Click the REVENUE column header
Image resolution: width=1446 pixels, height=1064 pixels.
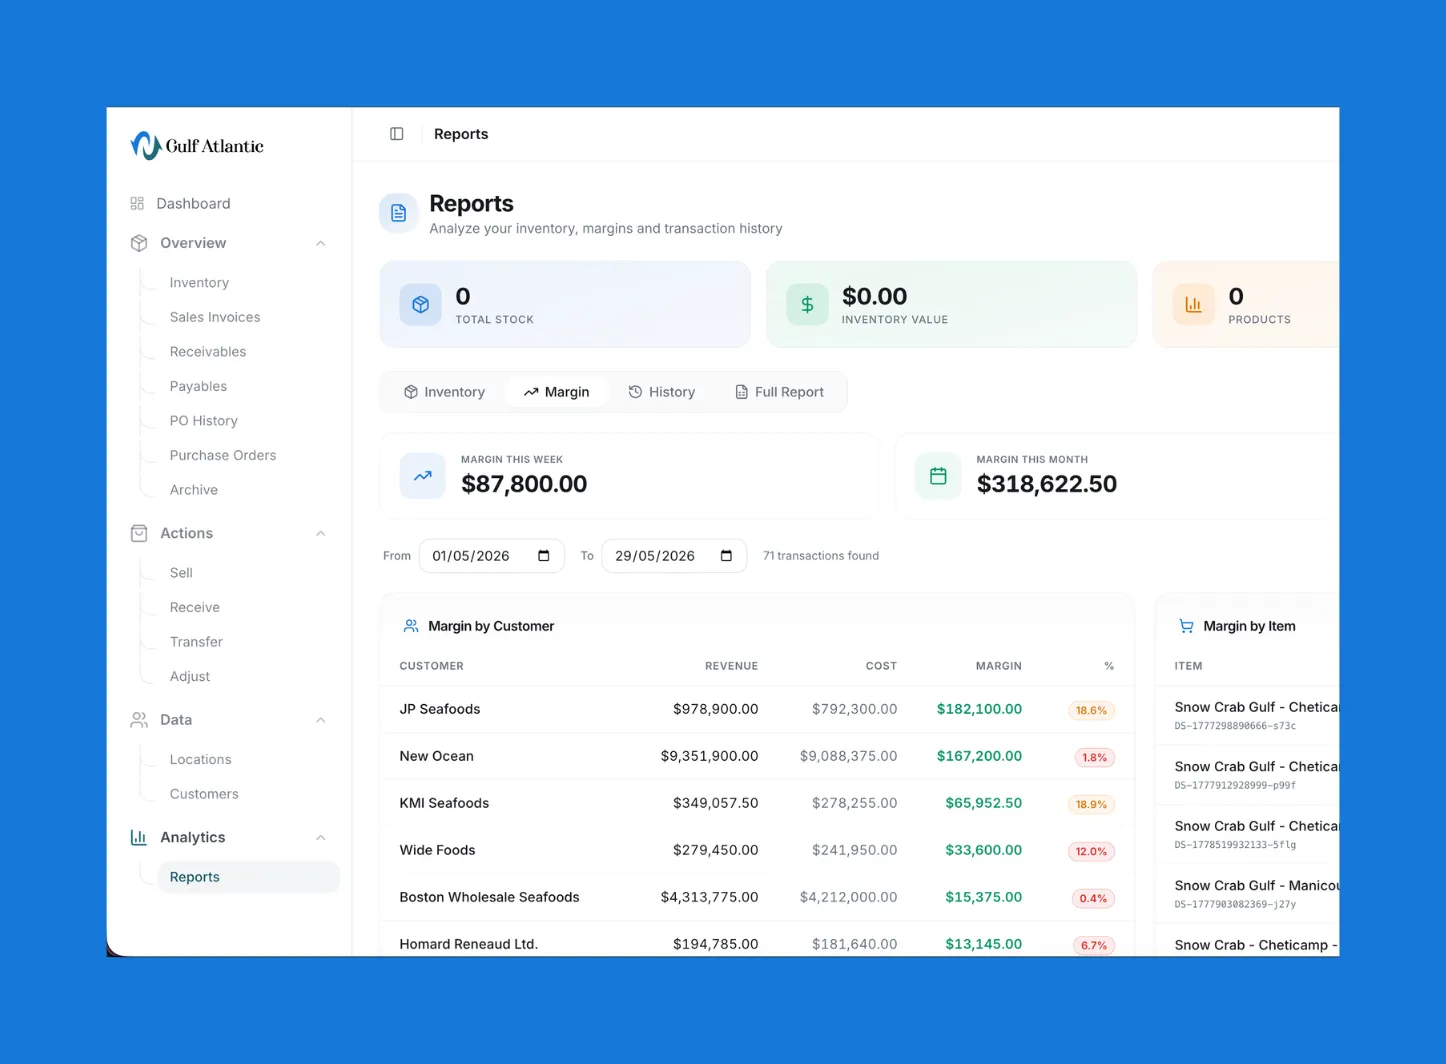point(731,666)
